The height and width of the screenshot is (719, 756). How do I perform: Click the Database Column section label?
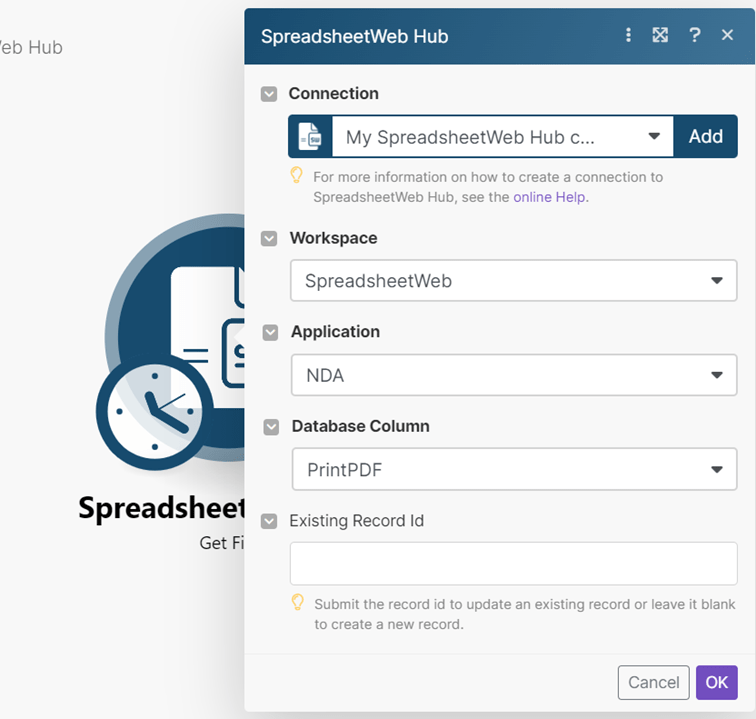click(x=361, y=426)
